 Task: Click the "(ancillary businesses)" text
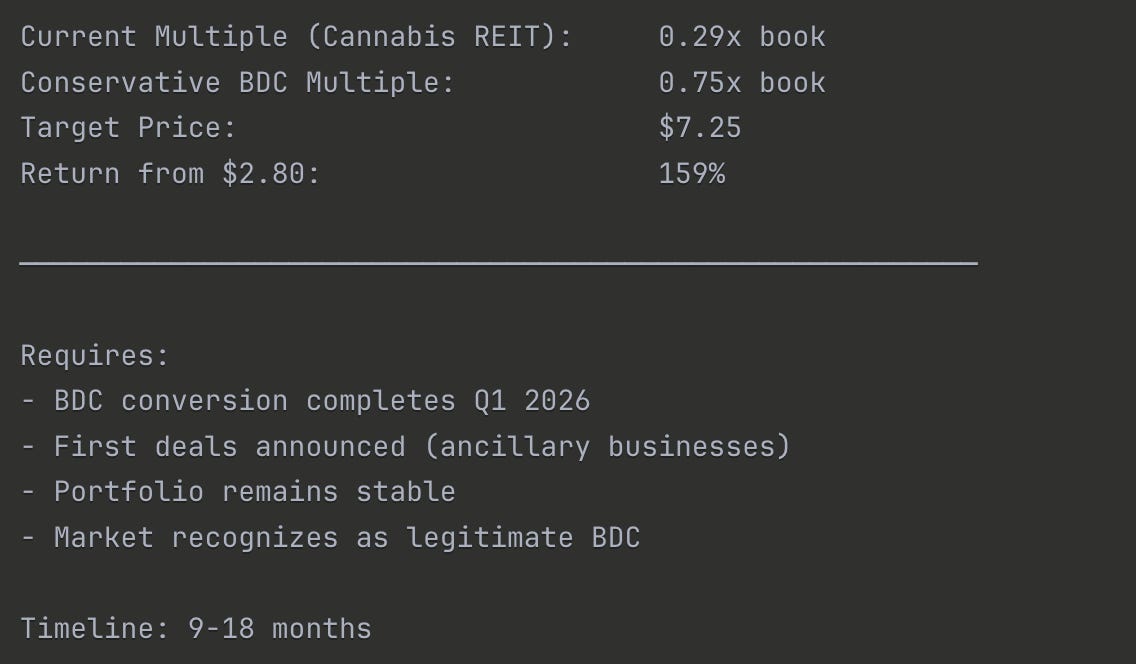point(608,447)
